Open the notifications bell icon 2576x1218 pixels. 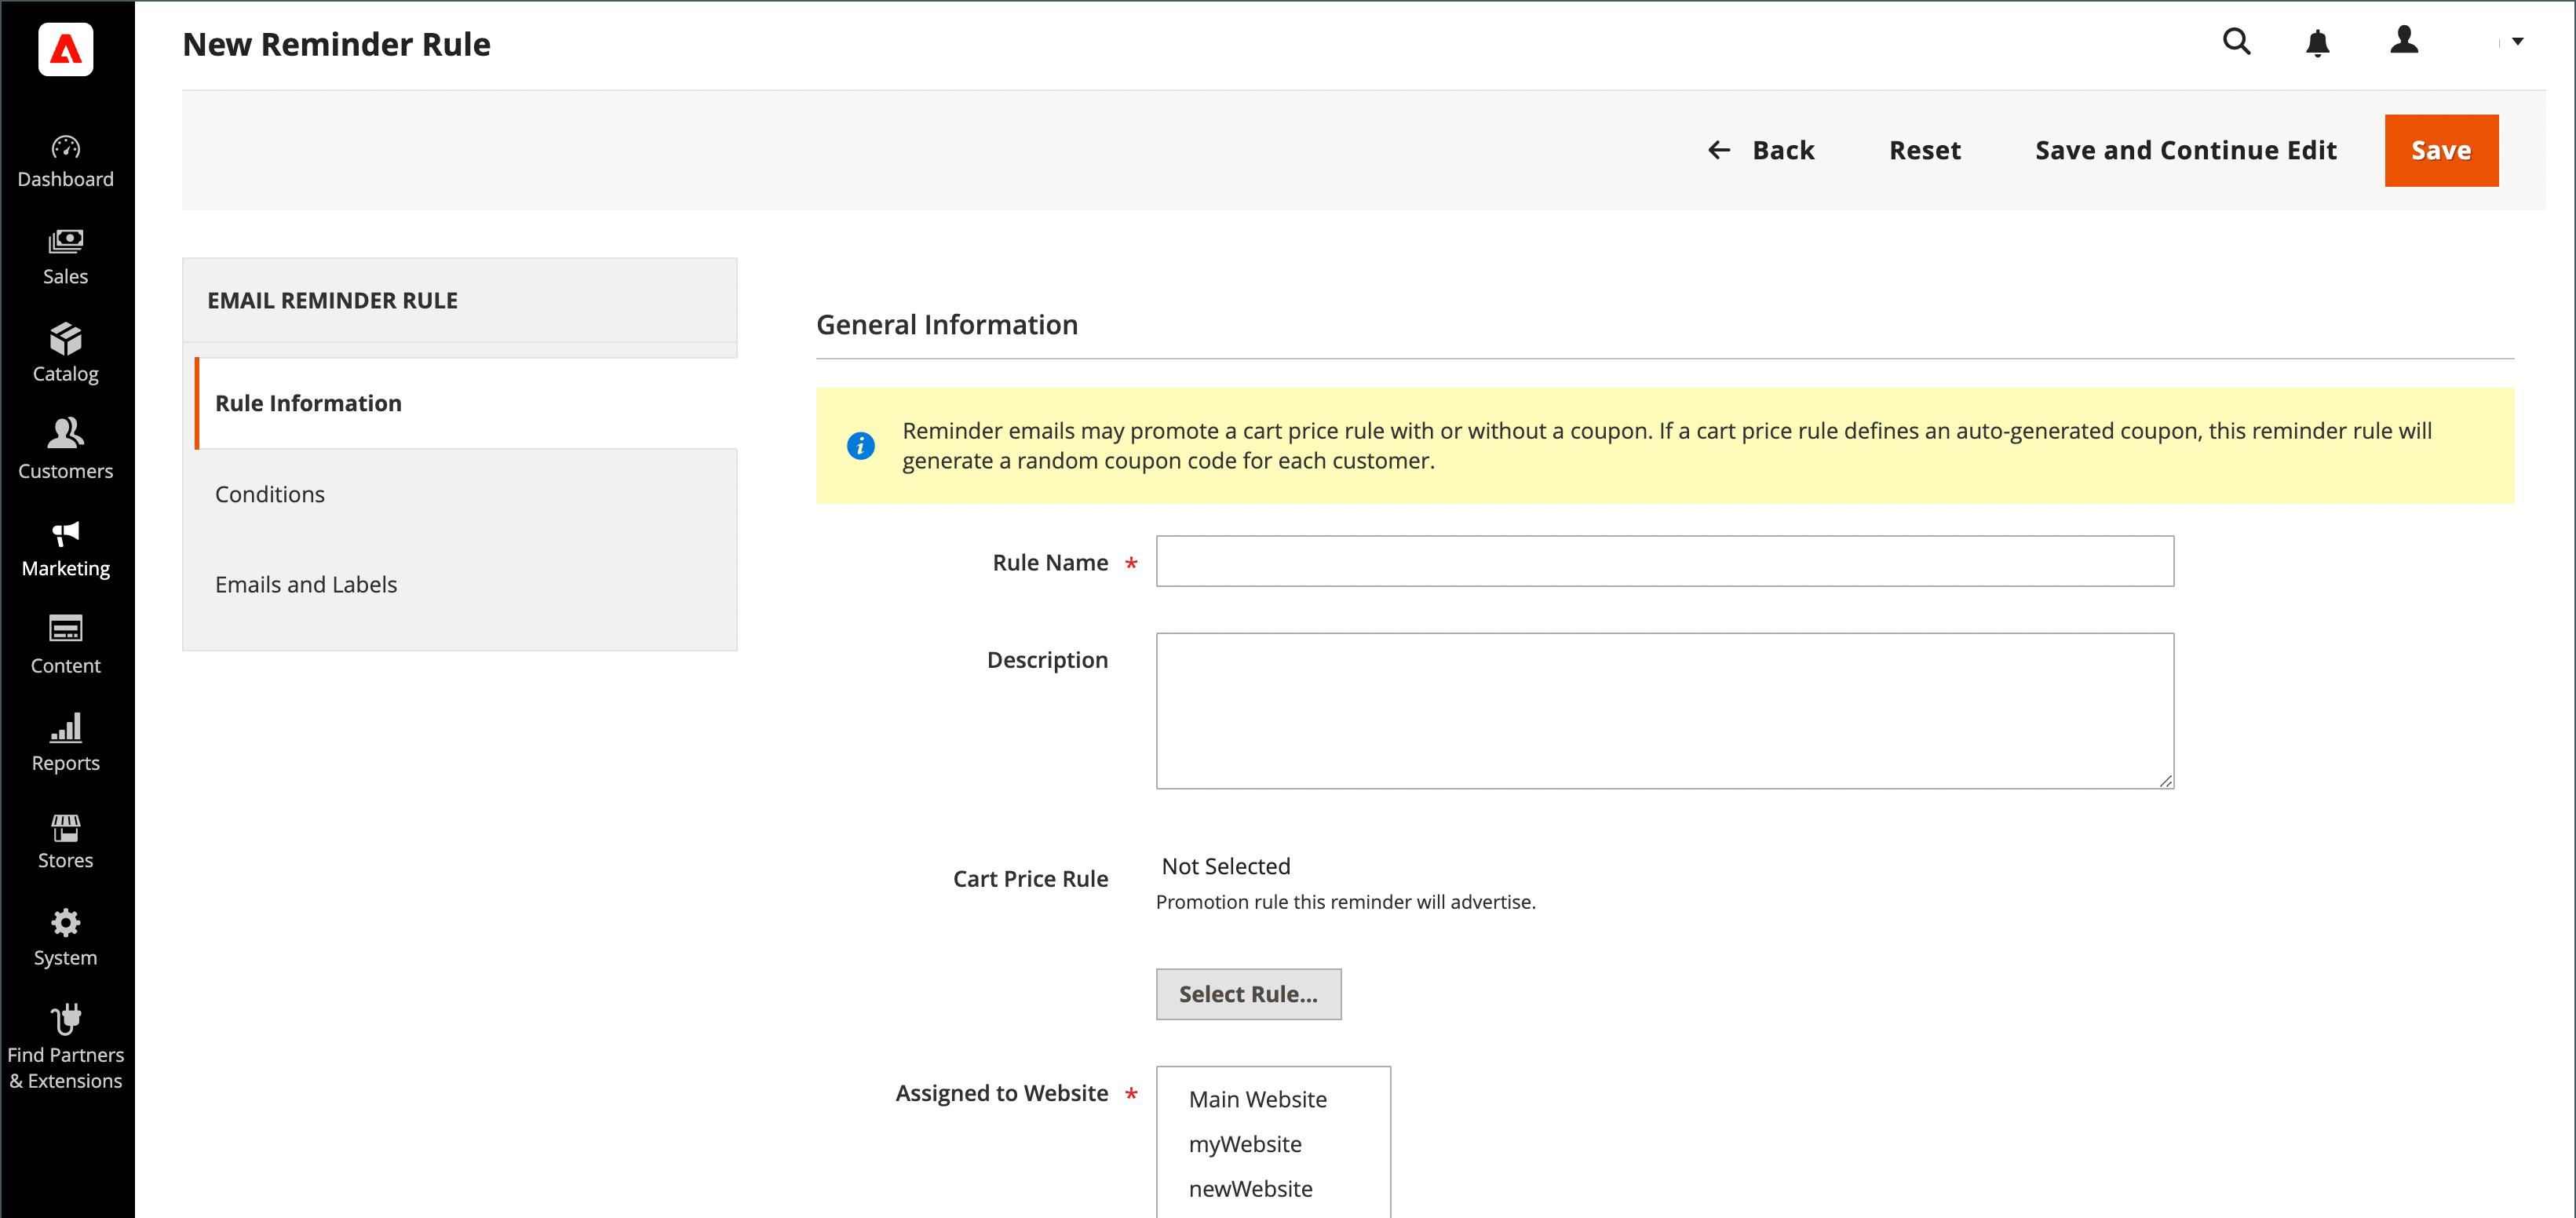coord(2317,44)
